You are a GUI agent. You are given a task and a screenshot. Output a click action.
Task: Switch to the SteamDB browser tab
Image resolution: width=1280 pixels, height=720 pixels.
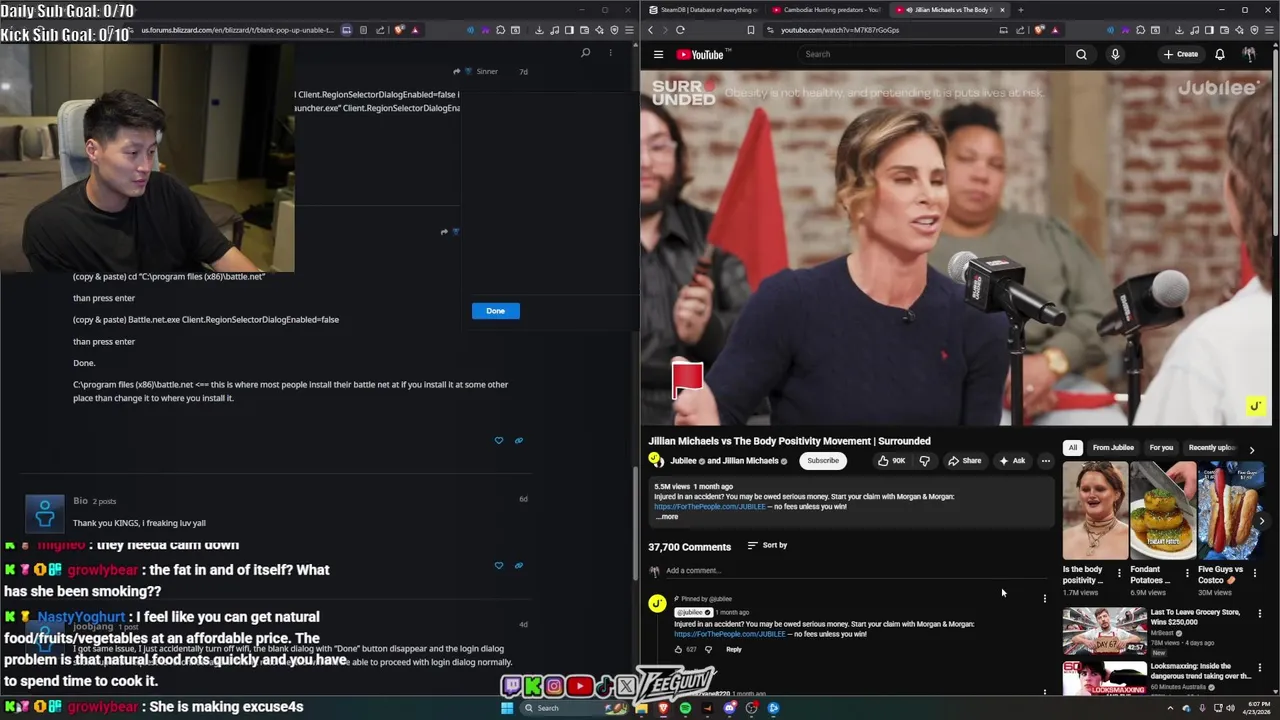pos(703,10)
